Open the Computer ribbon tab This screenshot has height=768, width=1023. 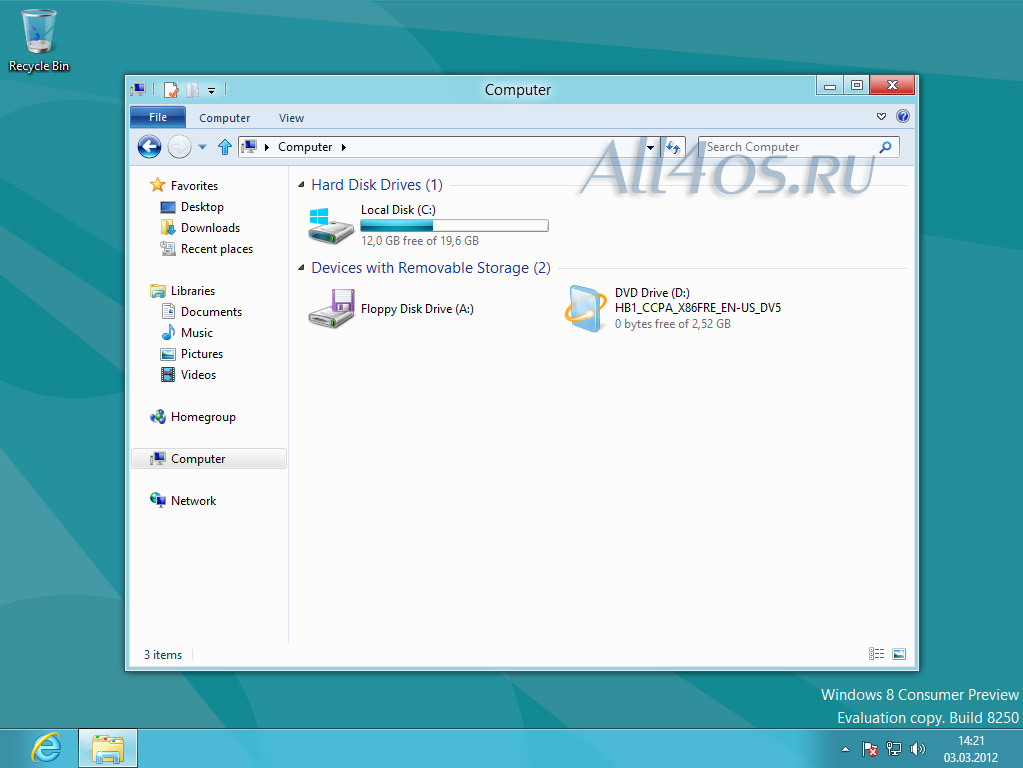click(224, 118)
